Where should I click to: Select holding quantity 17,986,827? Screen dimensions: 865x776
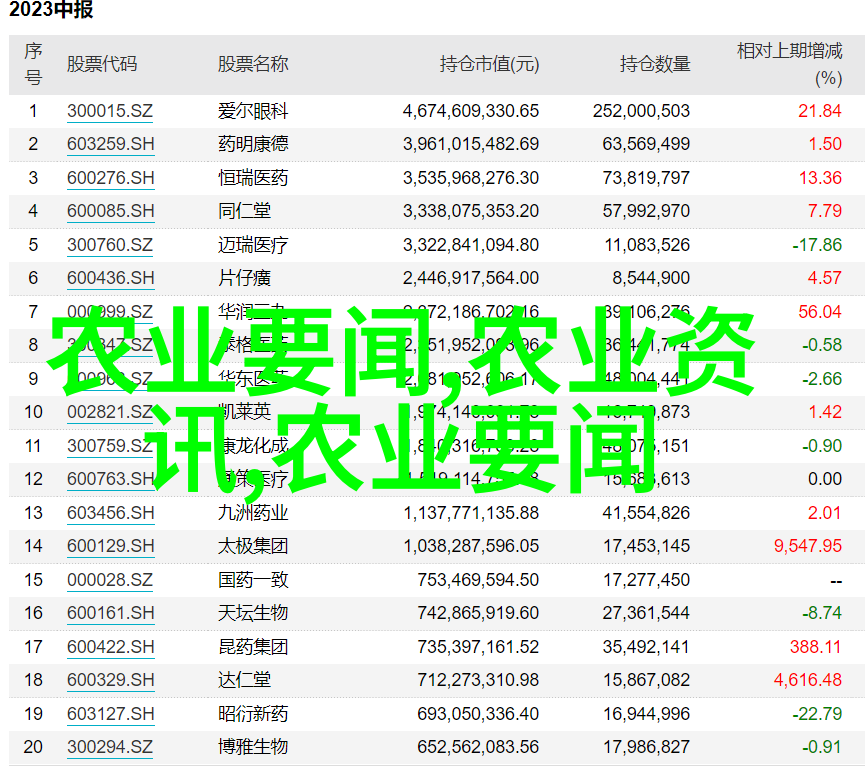tap(646, 746)
